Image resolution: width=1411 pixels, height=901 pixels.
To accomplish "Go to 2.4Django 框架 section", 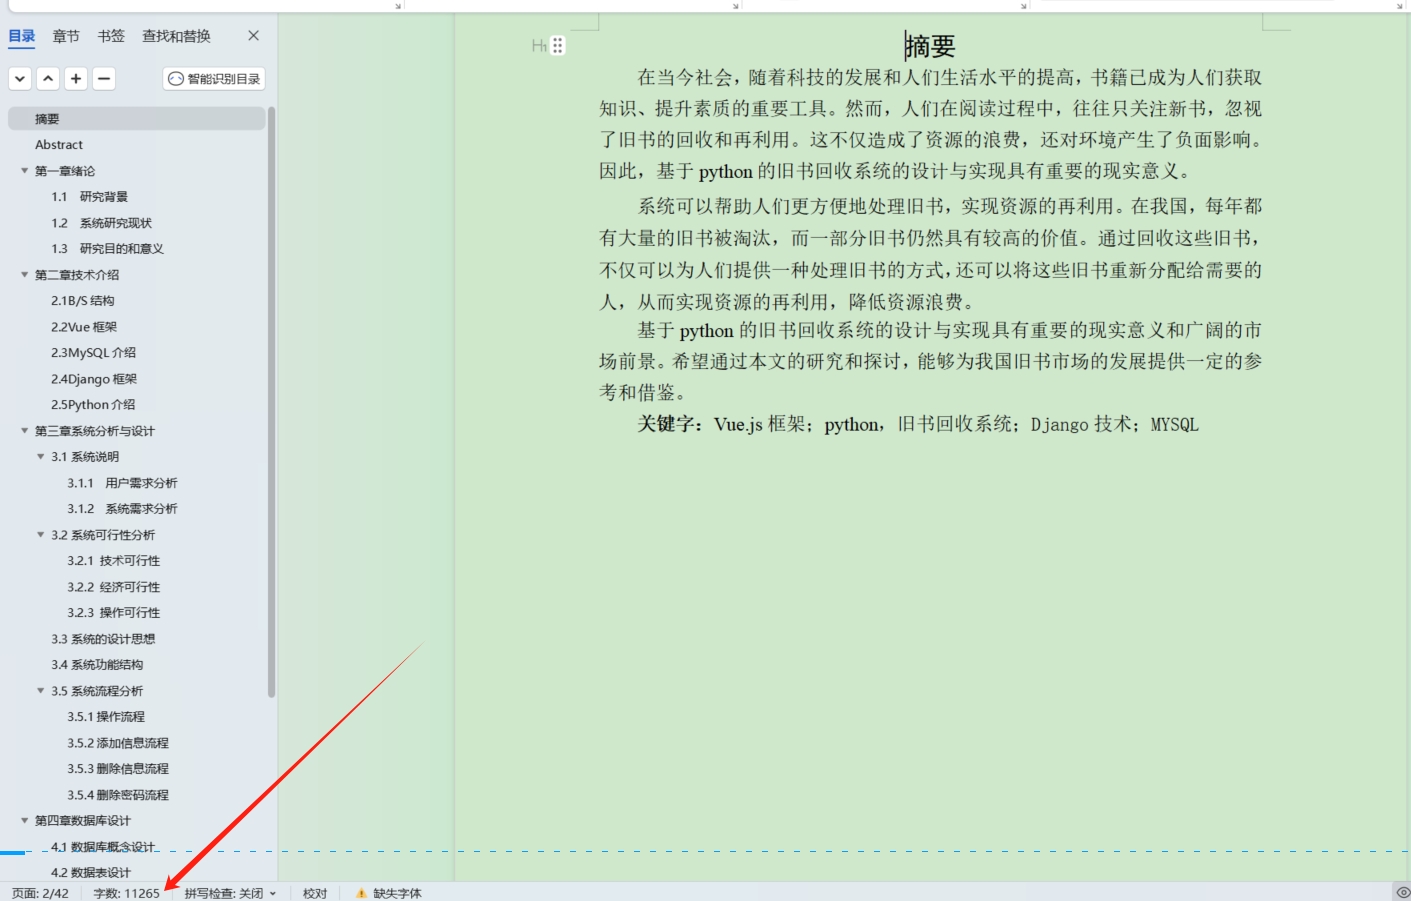I will pyautogui.click(x=94, y=379).
